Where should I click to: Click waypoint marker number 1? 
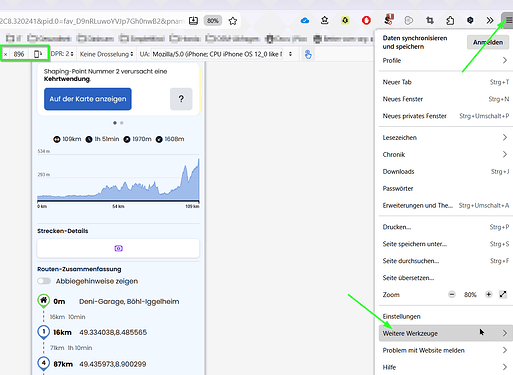(43, 332)
